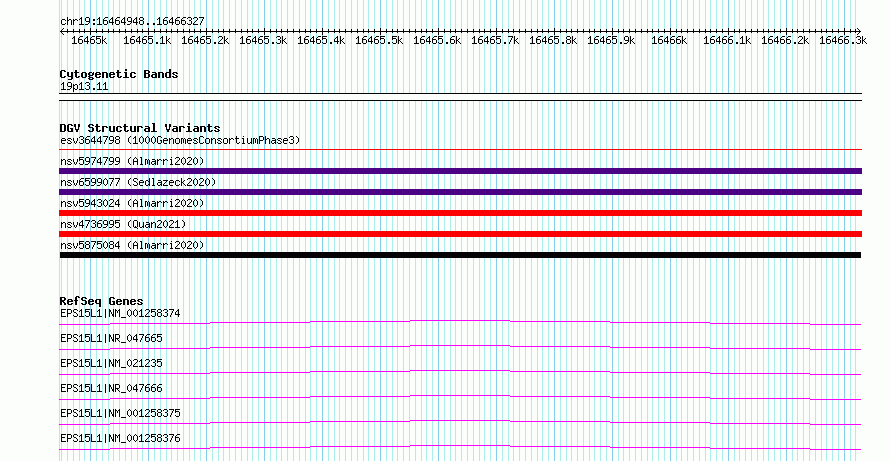Click the 16465.9k ruler tick label

[x=611, y=40]
